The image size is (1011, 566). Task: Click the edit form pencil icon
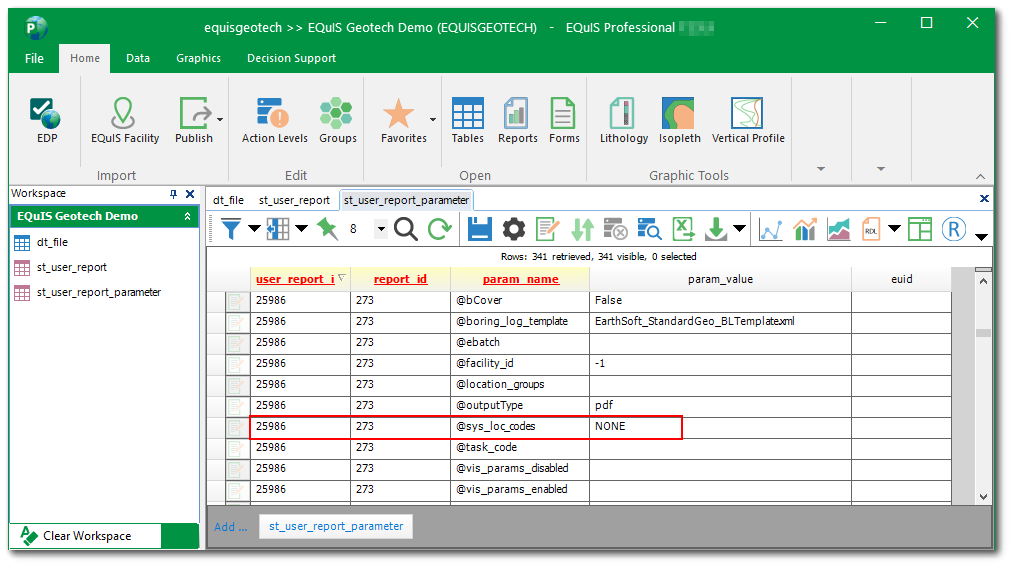coord(548,229)
